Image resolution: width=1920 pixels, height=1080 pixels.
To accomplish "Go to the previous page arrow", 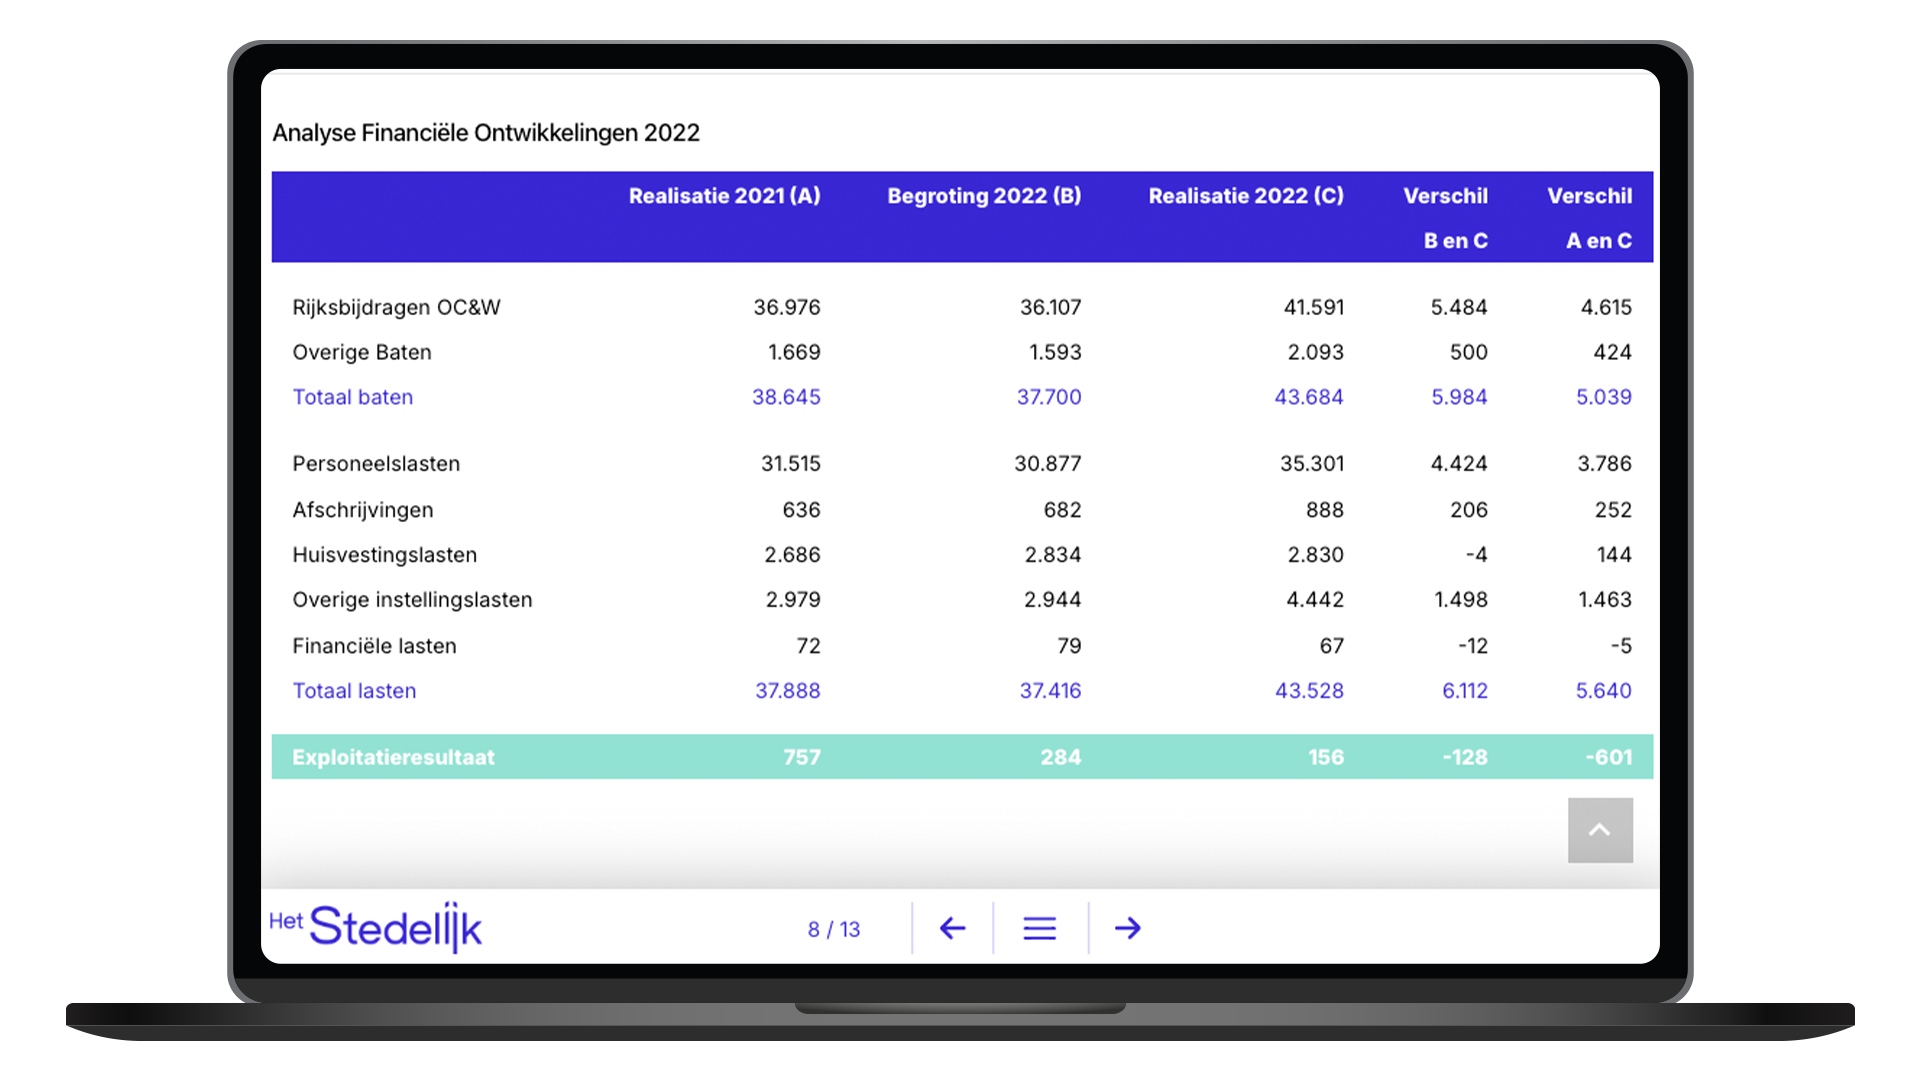I will 952,928.
